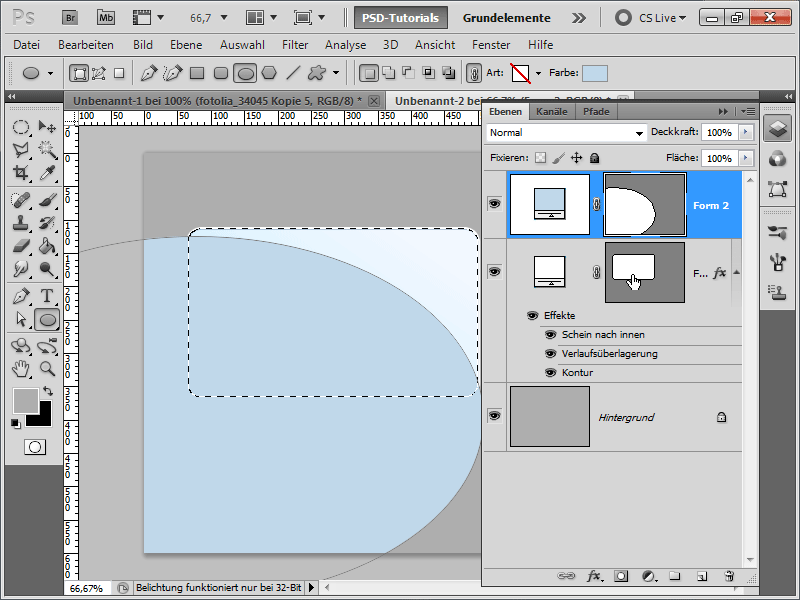Select the History Brush tool

(47, 223)
